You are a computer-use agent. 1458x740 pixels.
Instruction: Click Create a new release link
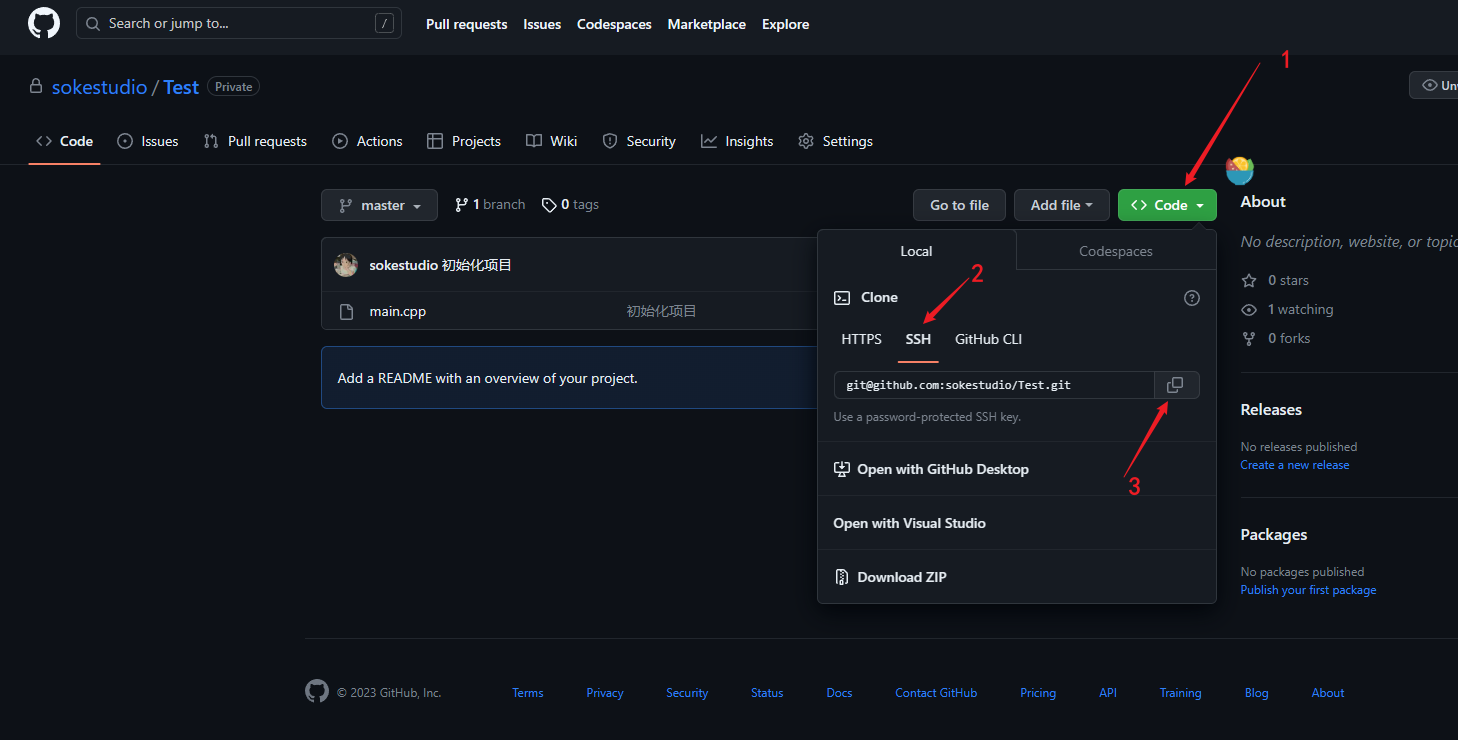[x=1294, y=465]
